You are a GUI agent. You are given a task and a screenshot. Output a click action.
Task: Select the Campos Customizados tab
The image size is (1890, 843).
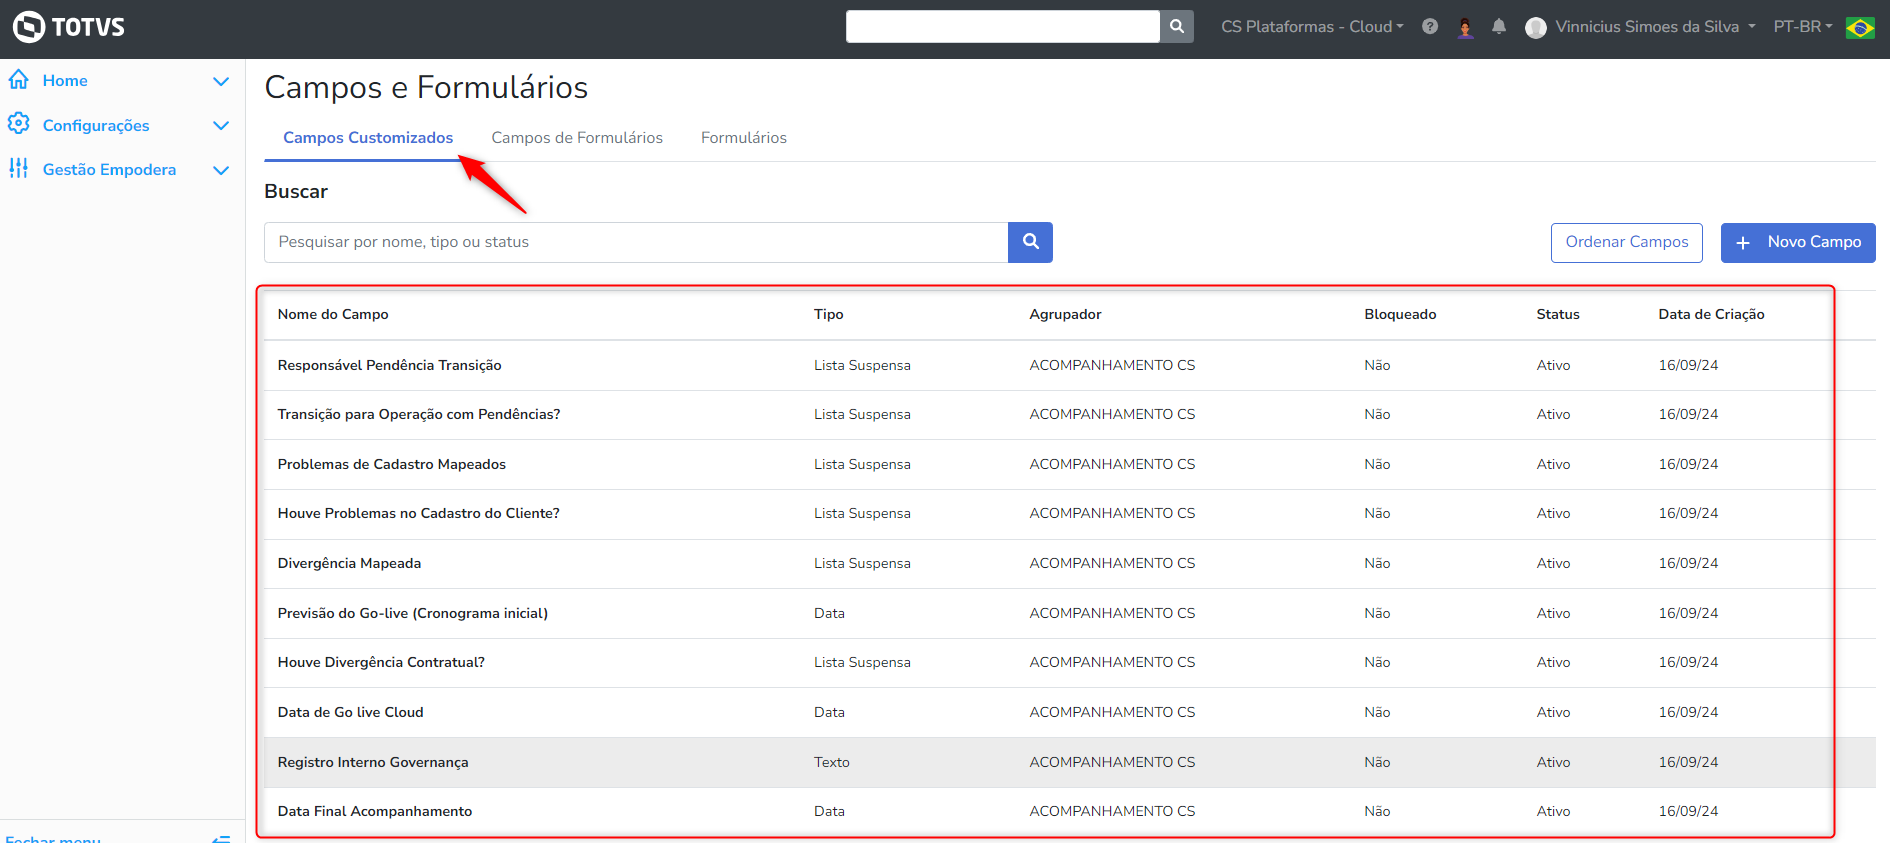(368, 138)
